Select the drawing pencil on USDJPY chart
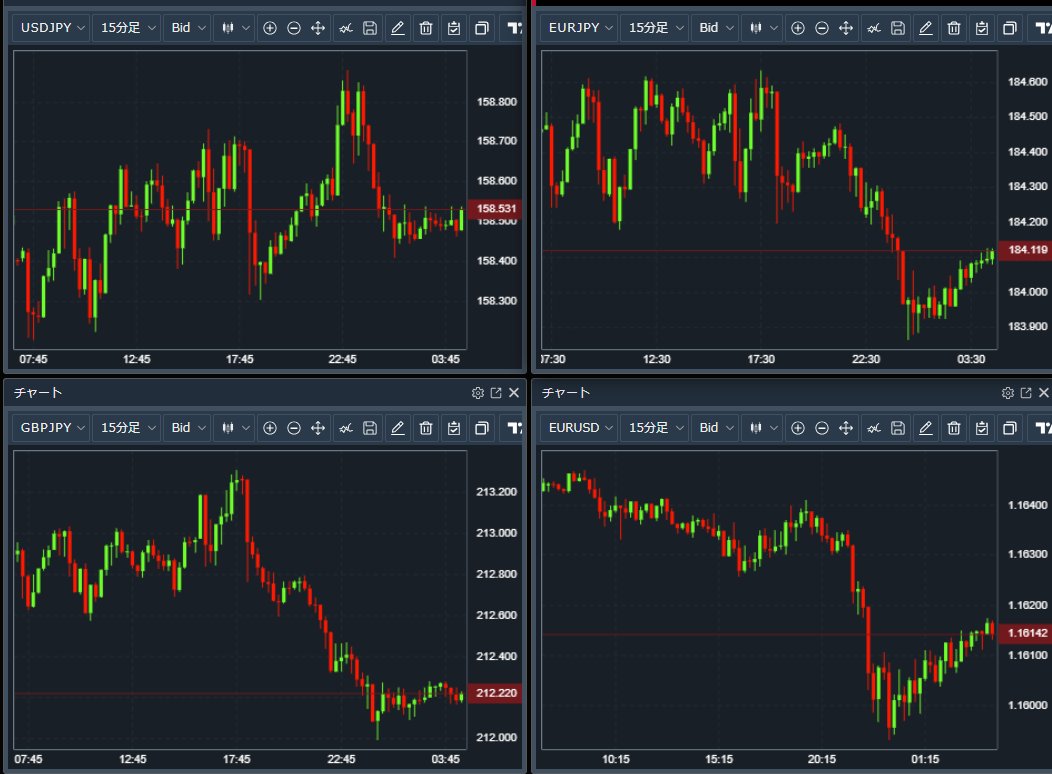The image size is (1052, 774). coord(398,28)
